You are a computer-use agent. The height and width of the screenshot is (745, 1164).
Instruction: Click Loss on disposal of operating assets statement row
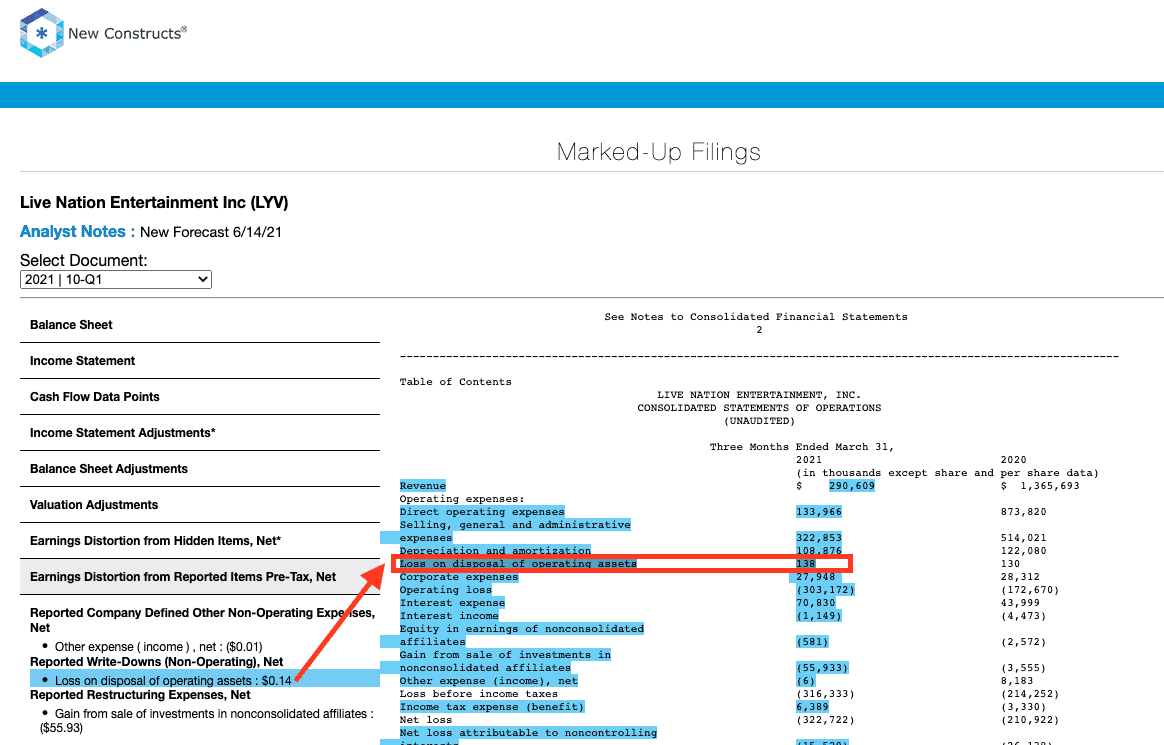[x=622, y=564]
